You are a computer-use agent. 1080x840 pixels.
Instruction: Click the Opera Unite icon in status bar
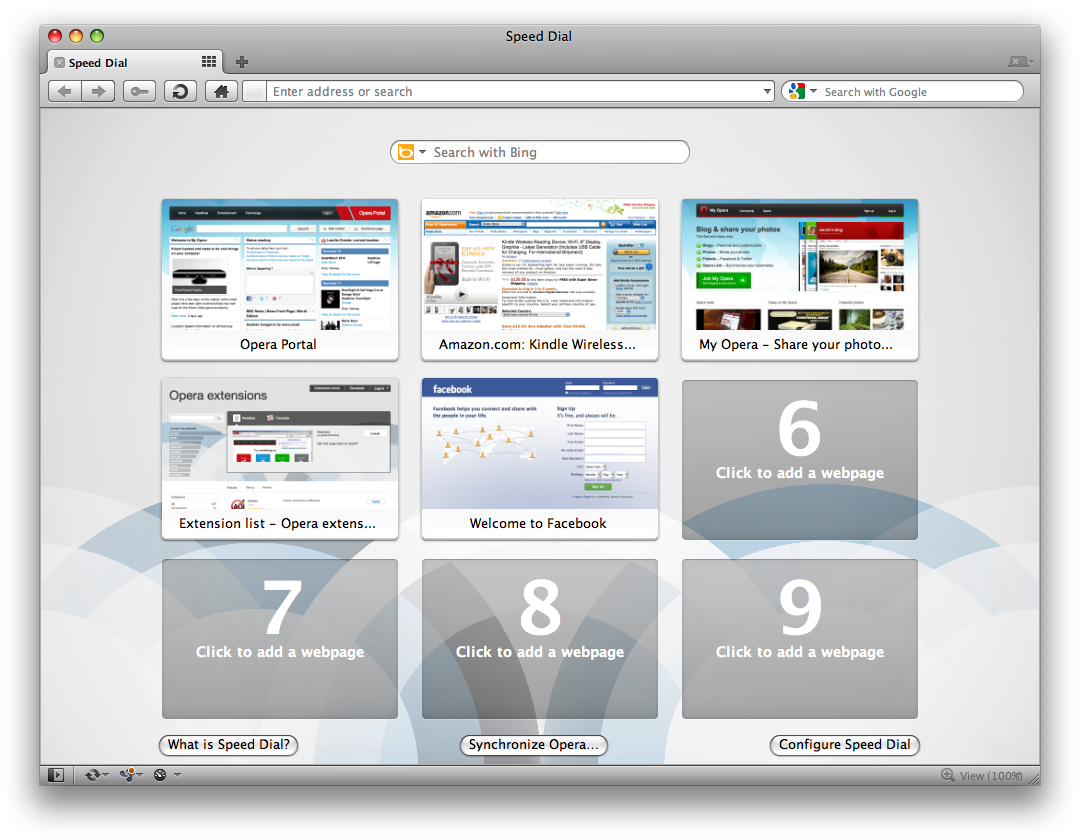(x=130, y=775)
